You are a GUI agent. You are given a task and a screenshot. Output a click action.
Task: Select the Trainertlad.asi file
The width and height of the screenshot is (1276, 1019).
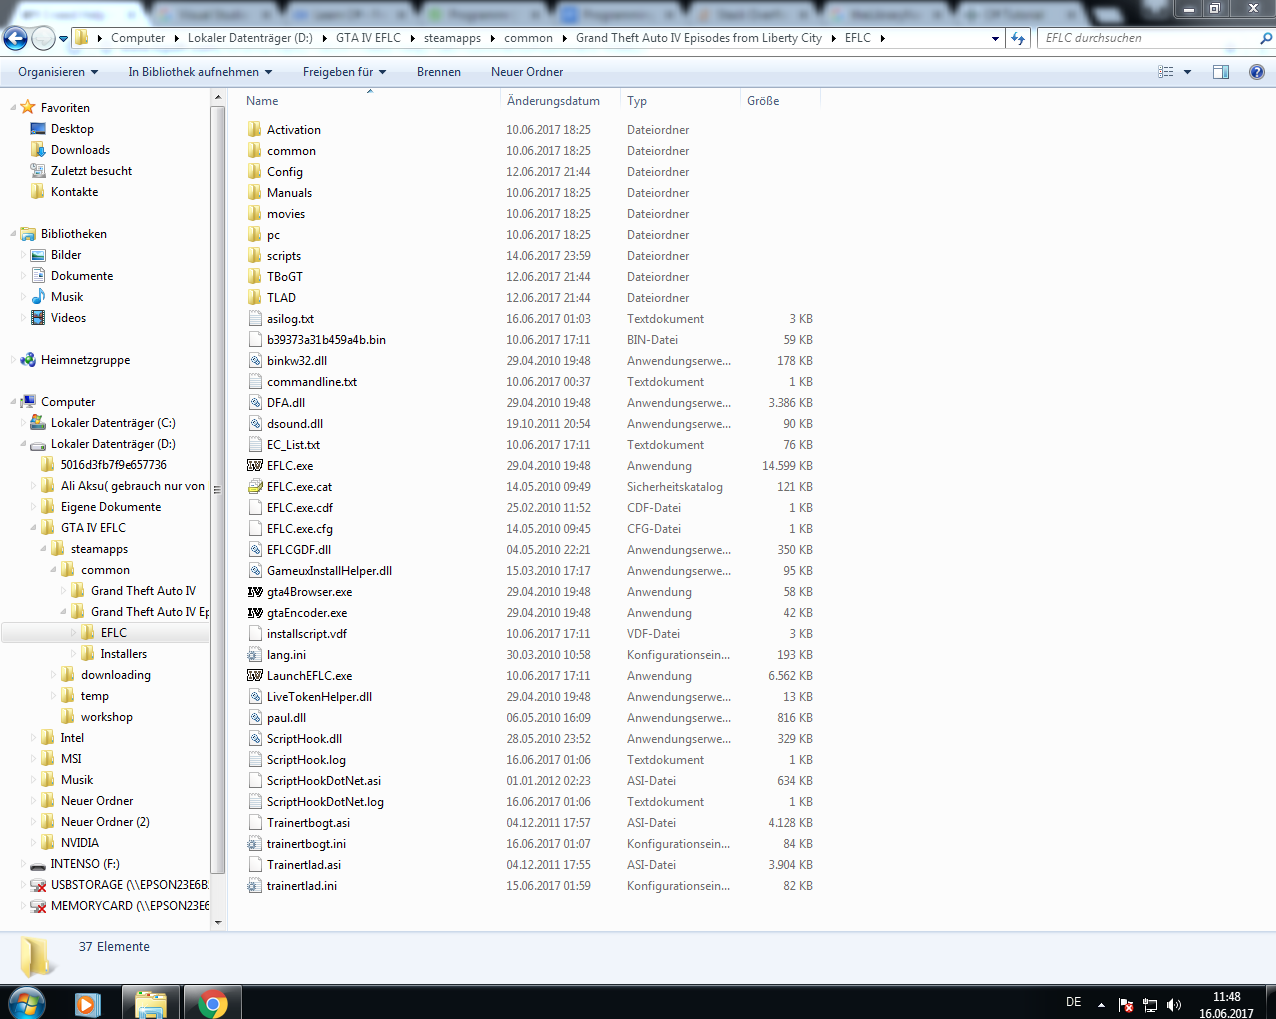point(303,865)
